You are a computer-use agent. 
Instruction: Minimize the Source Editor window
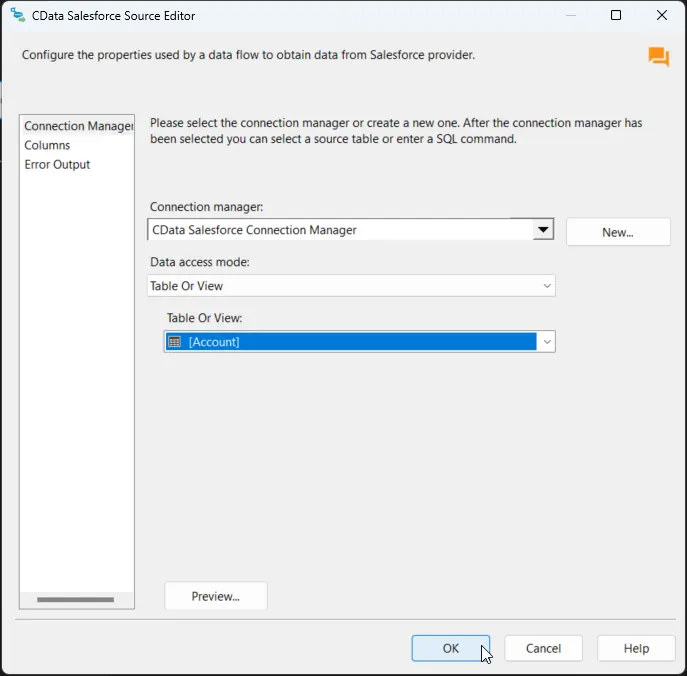[x=570, y=16]
